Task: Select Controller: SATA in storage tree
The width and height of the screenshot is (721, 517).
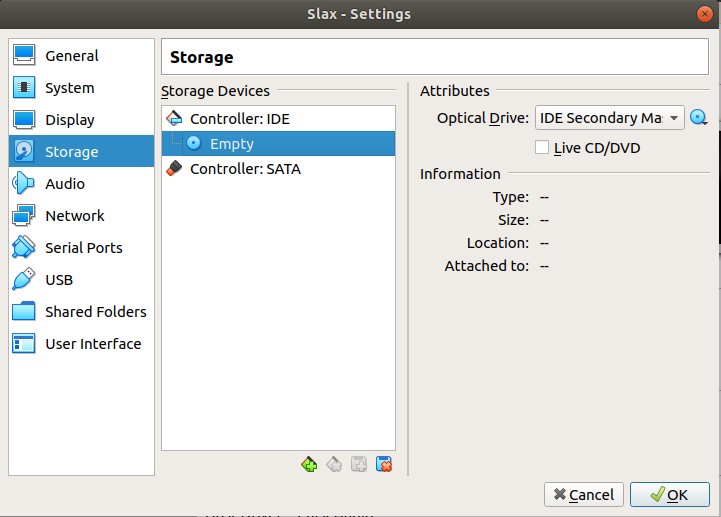Action: pos(278,169)
